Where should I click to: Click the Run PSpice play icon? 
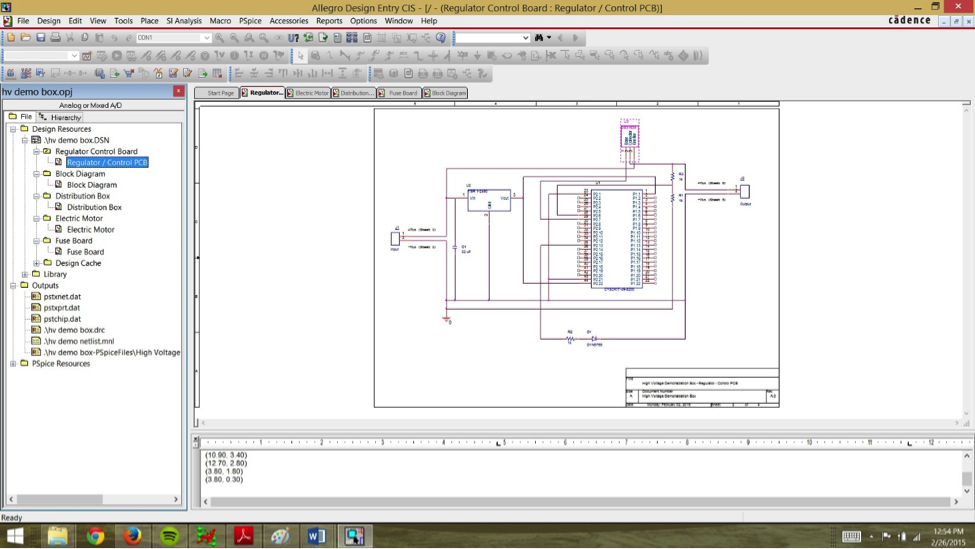[x=116, y=55]
